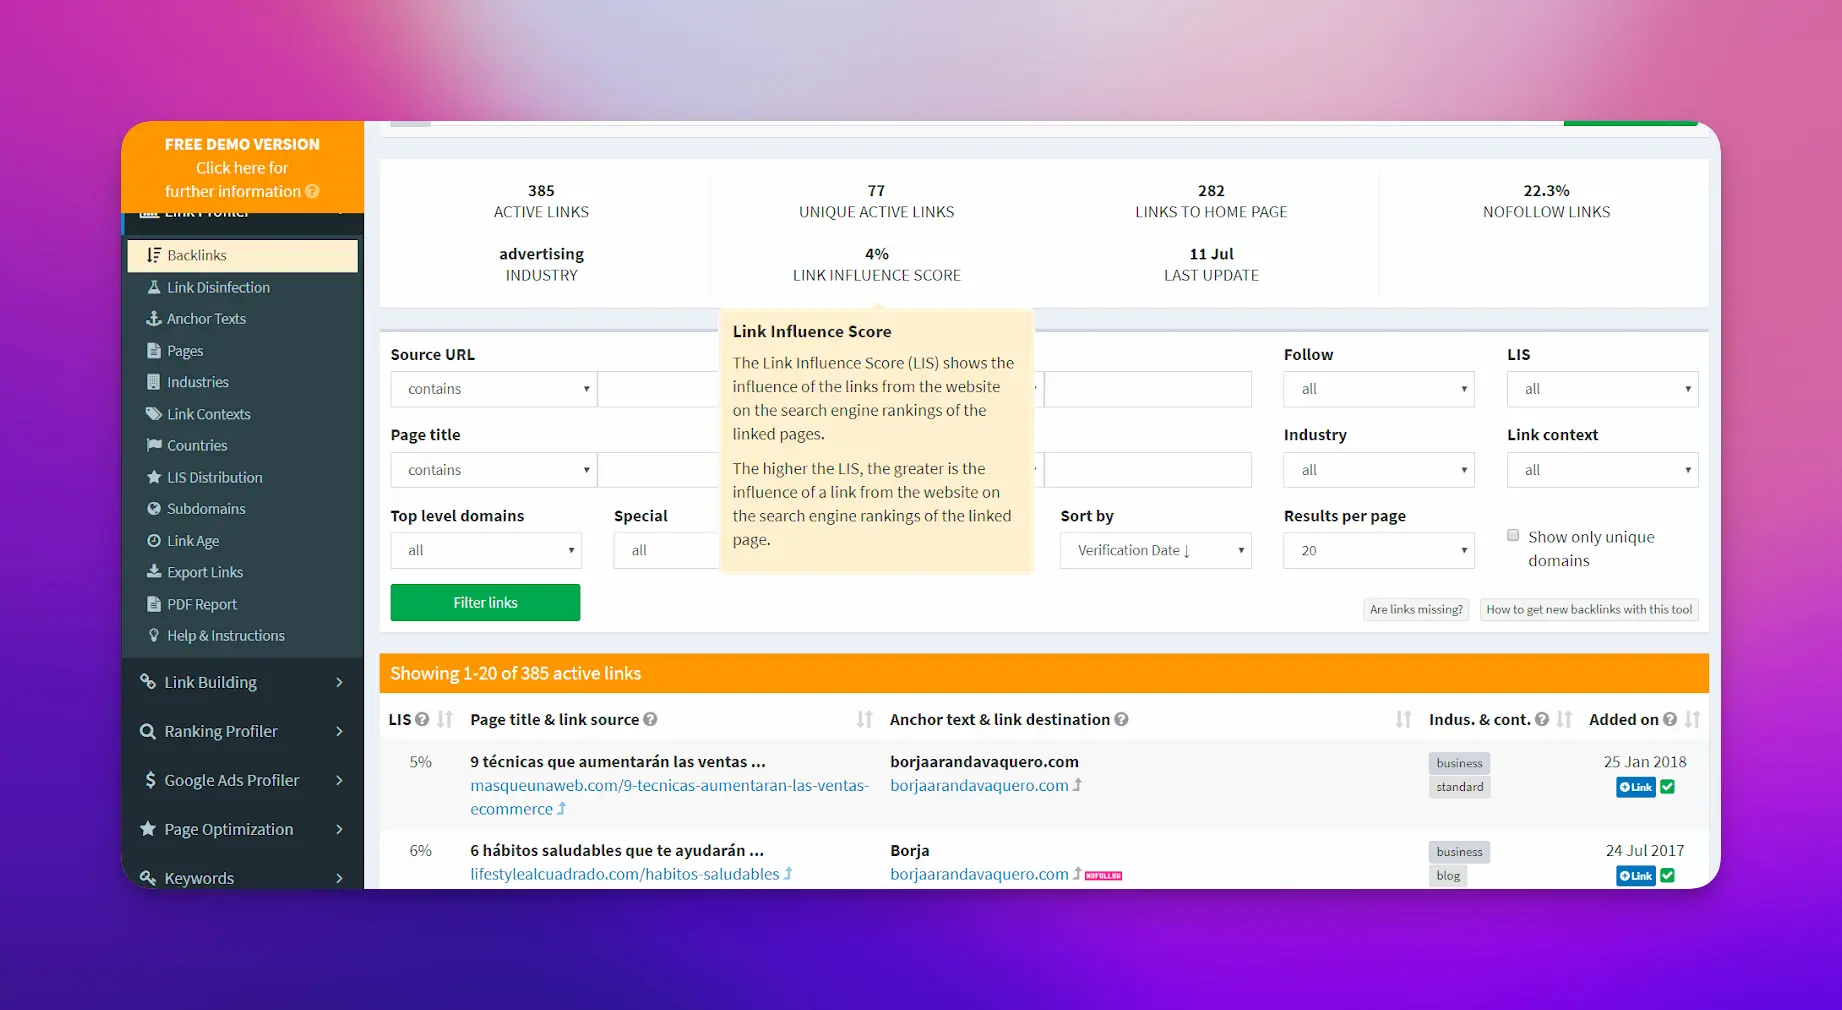
Task: Toggle the verification checkmark on the Borja row
Action: coord(1666,875)
